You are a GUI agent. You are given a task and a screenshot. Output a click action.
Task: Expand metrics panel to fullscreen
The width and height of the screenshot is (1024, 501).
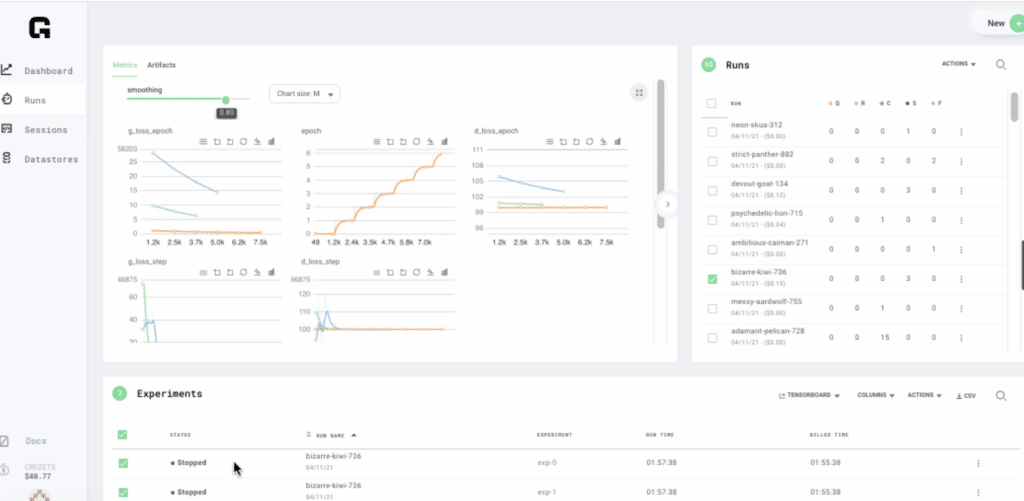(x=639, y=93)
